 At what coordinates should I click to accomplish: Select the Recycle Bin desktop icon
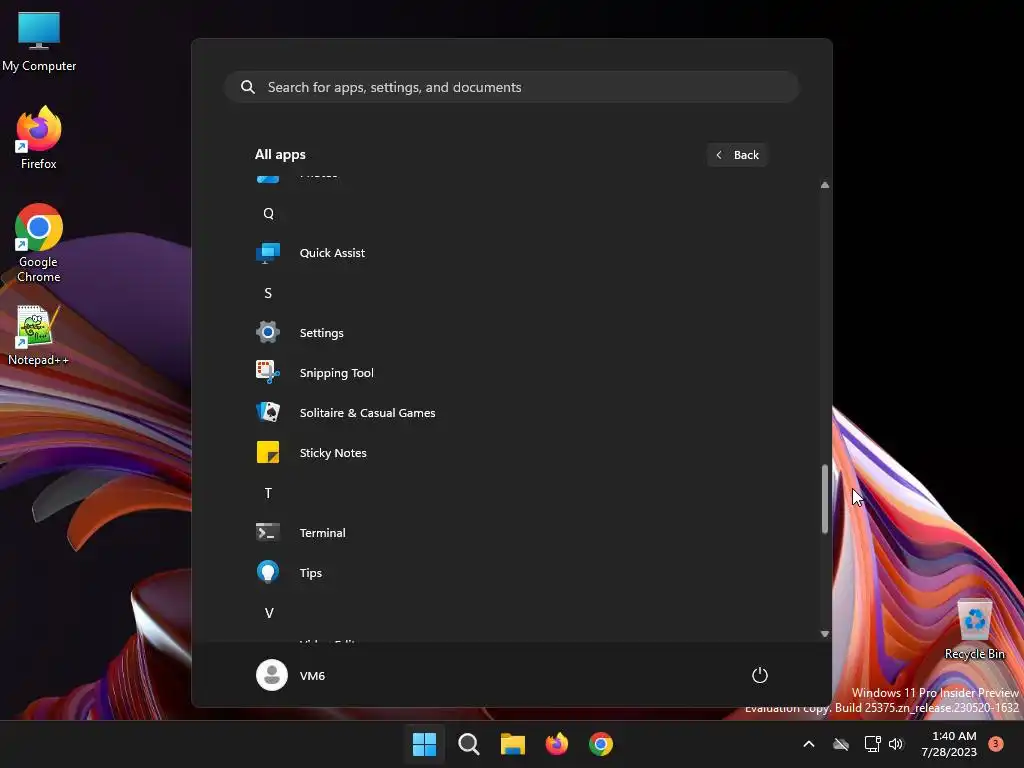(974, 630)
